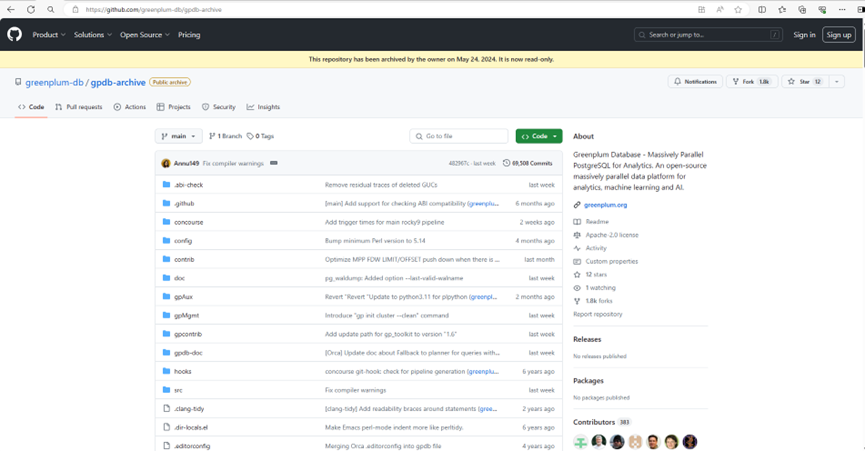Viewport: 865px width, 451px height.
Task: Star the repository
Action: point(804,82)
